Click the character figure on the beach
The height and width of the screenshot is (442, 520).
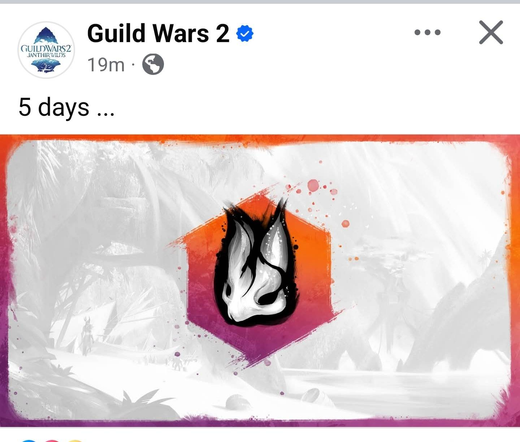(87, 335)
